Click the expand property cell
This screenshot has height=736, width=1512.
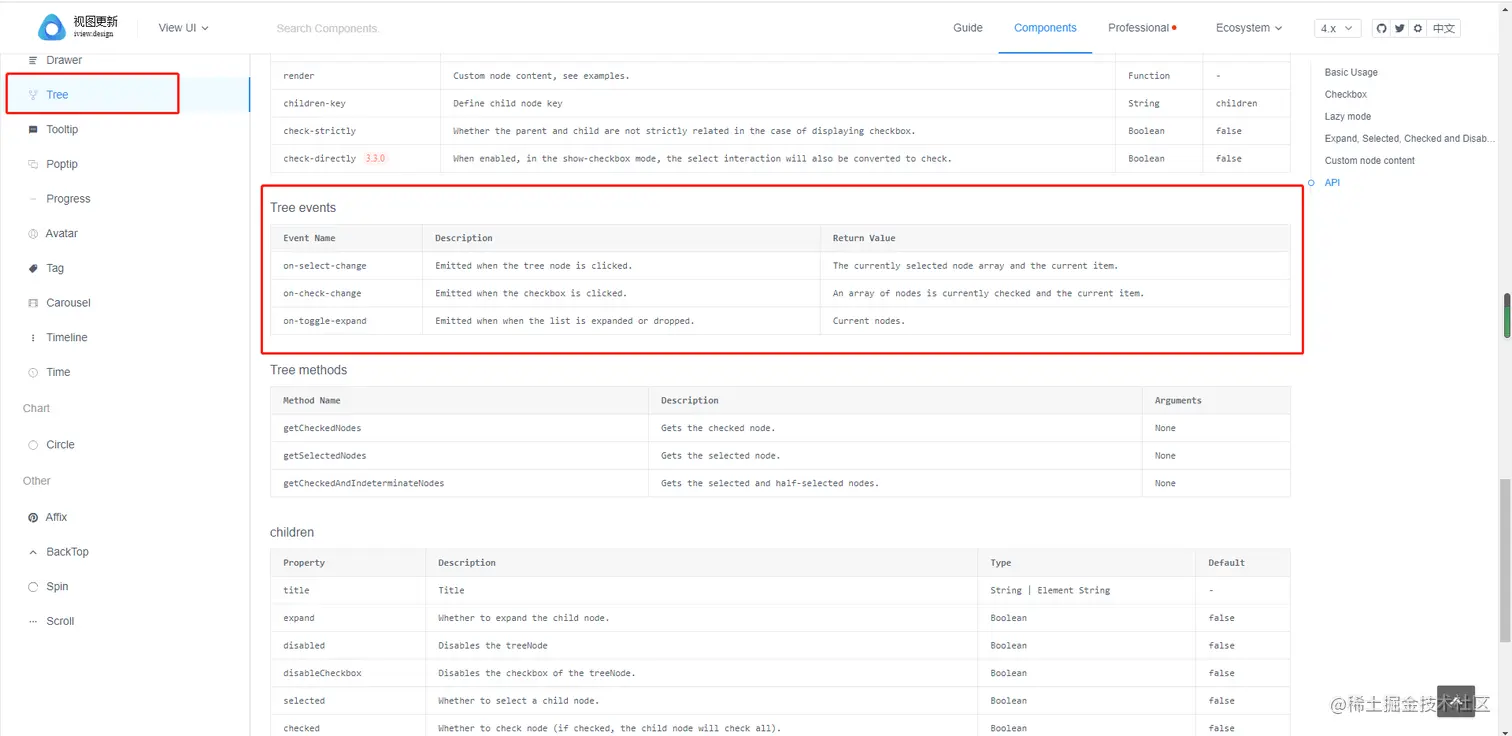(x=348, y=618)
